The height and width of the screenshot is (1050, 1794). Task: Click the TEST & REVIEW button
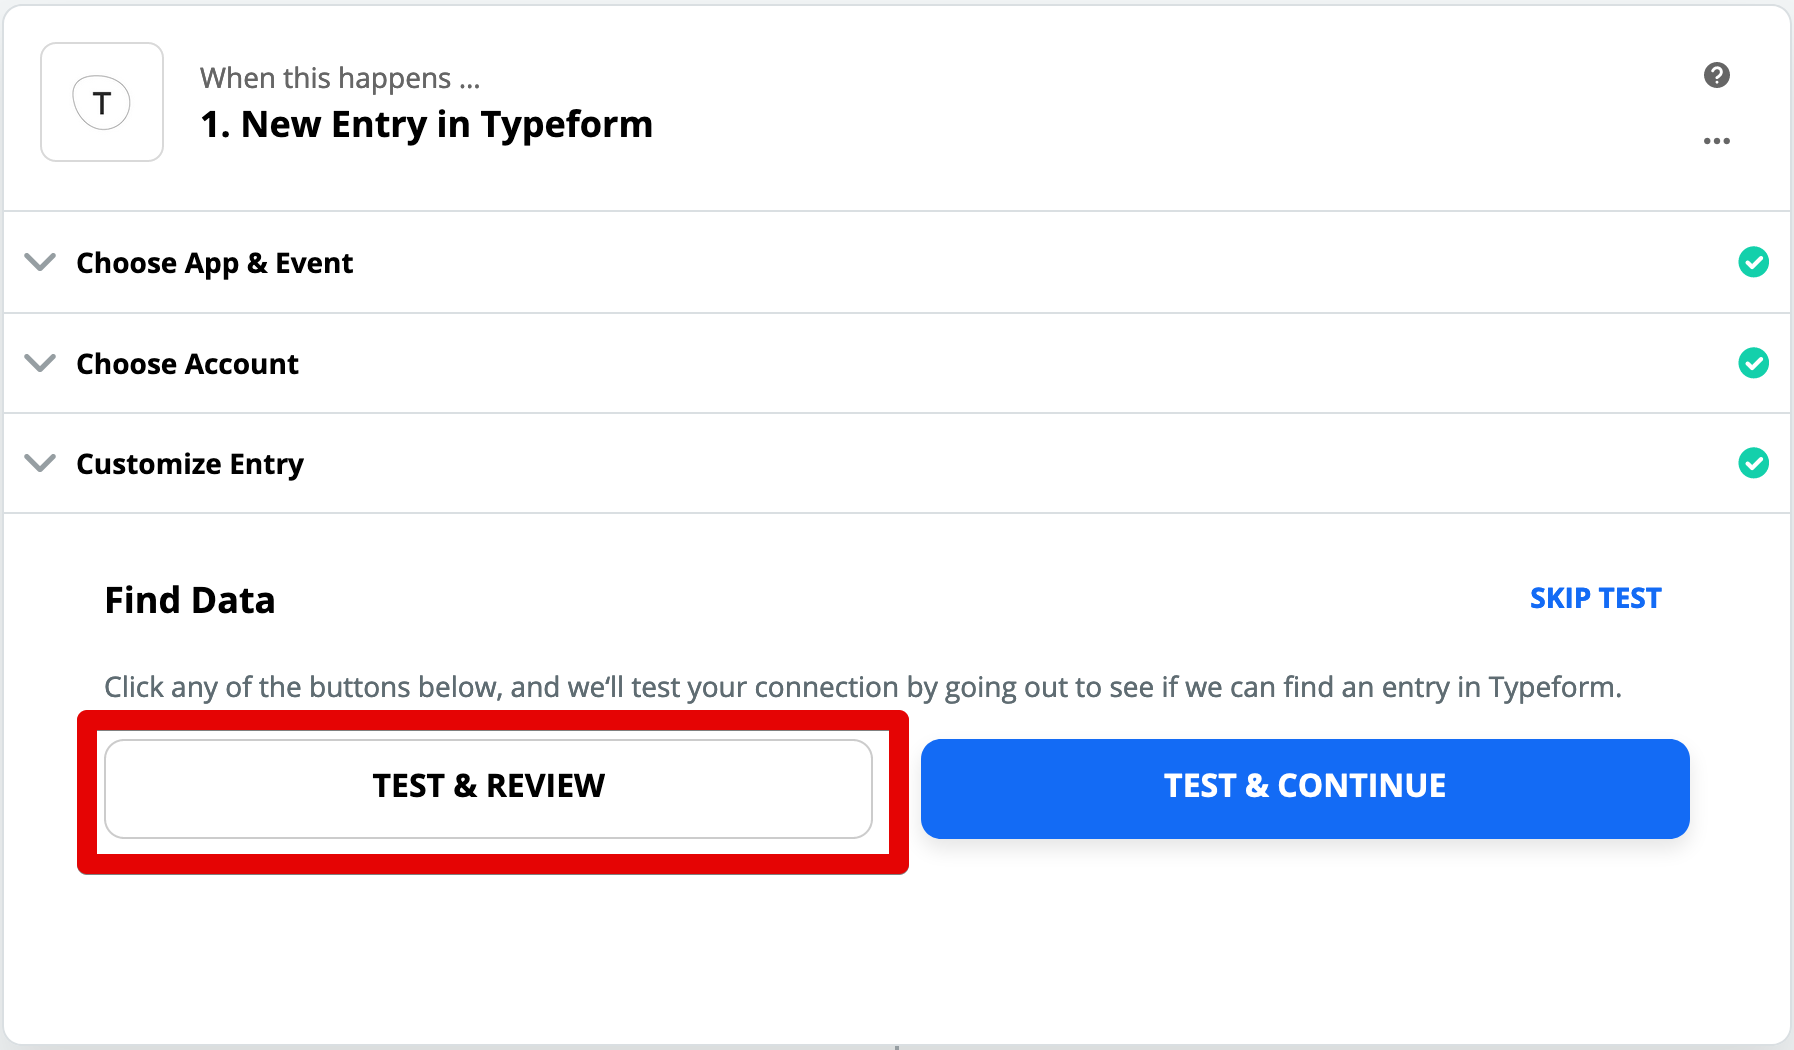tap(489, 788)
